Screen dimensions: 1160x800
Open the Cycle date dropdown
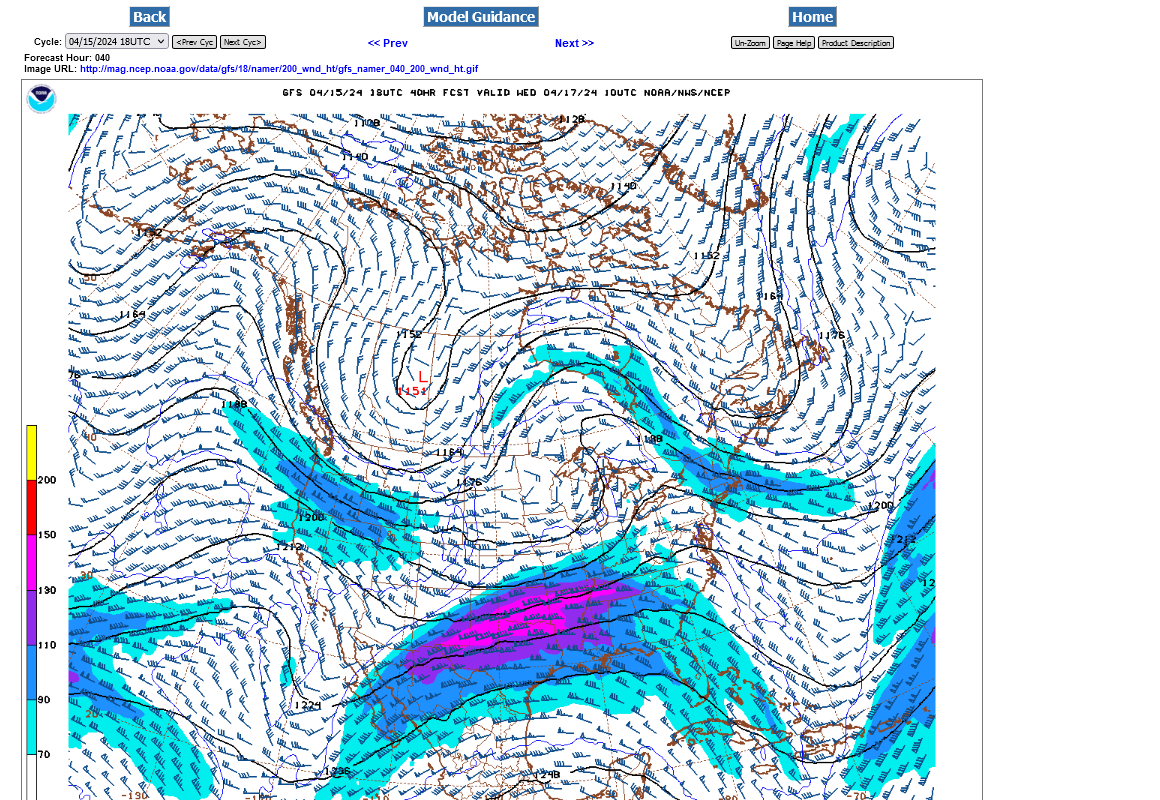pos(116,42)
